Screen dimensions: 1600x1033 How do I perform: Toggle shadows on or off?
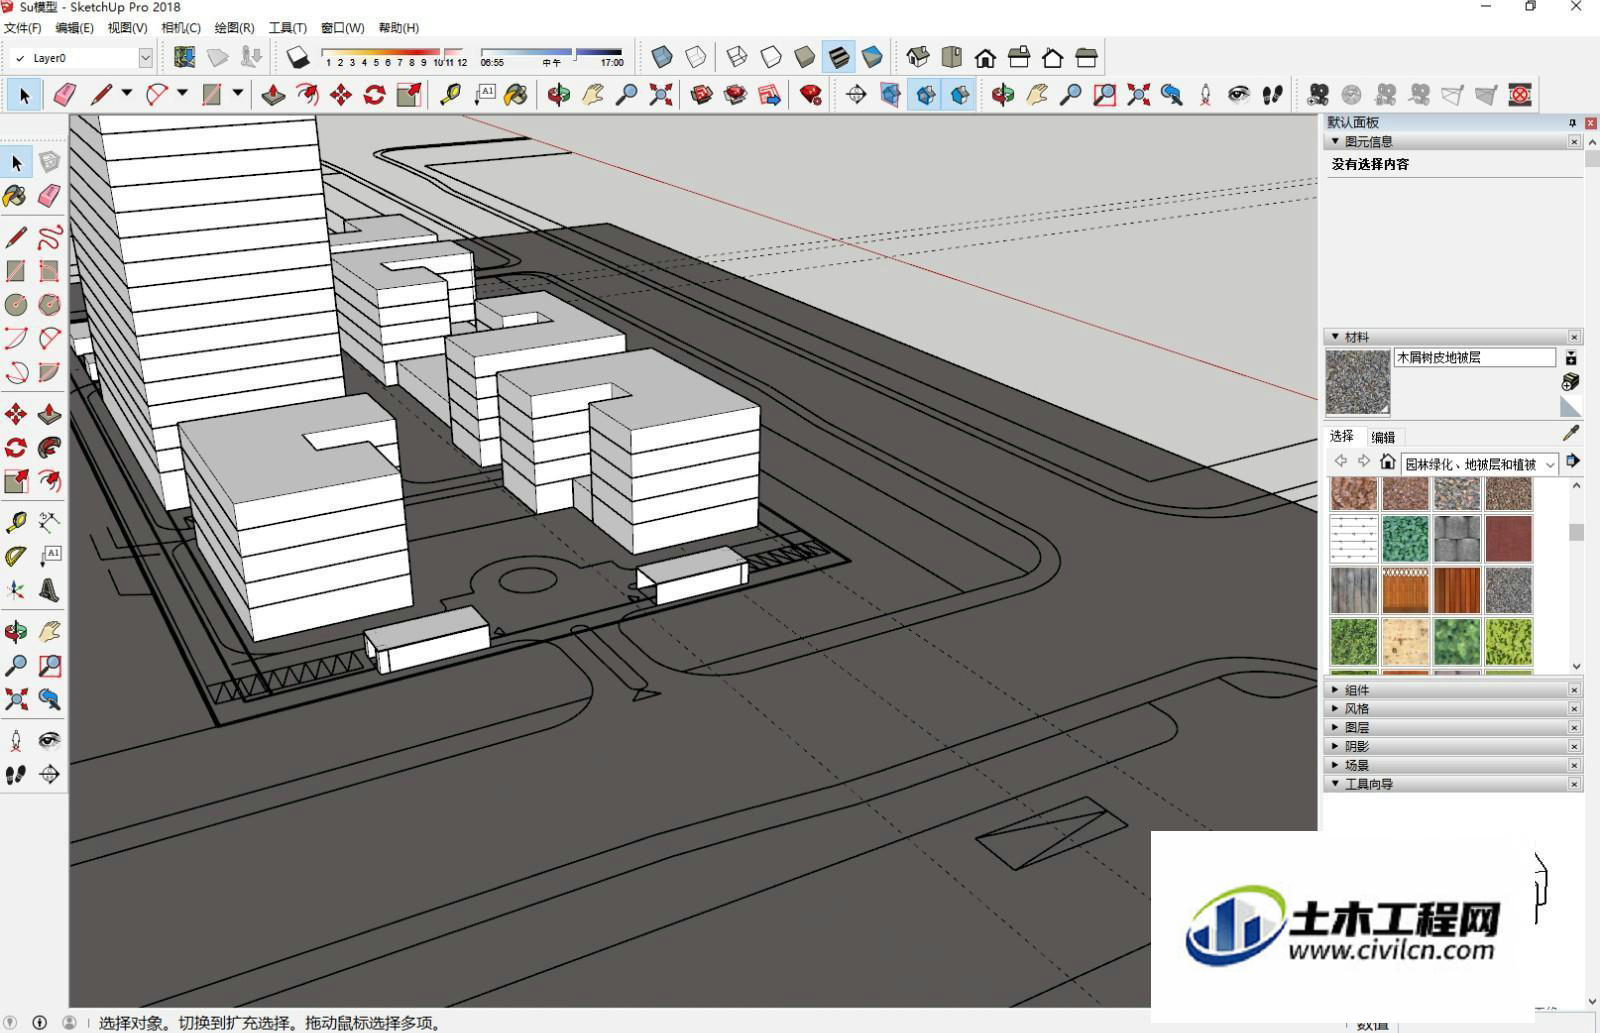click(x=297, y=57)
